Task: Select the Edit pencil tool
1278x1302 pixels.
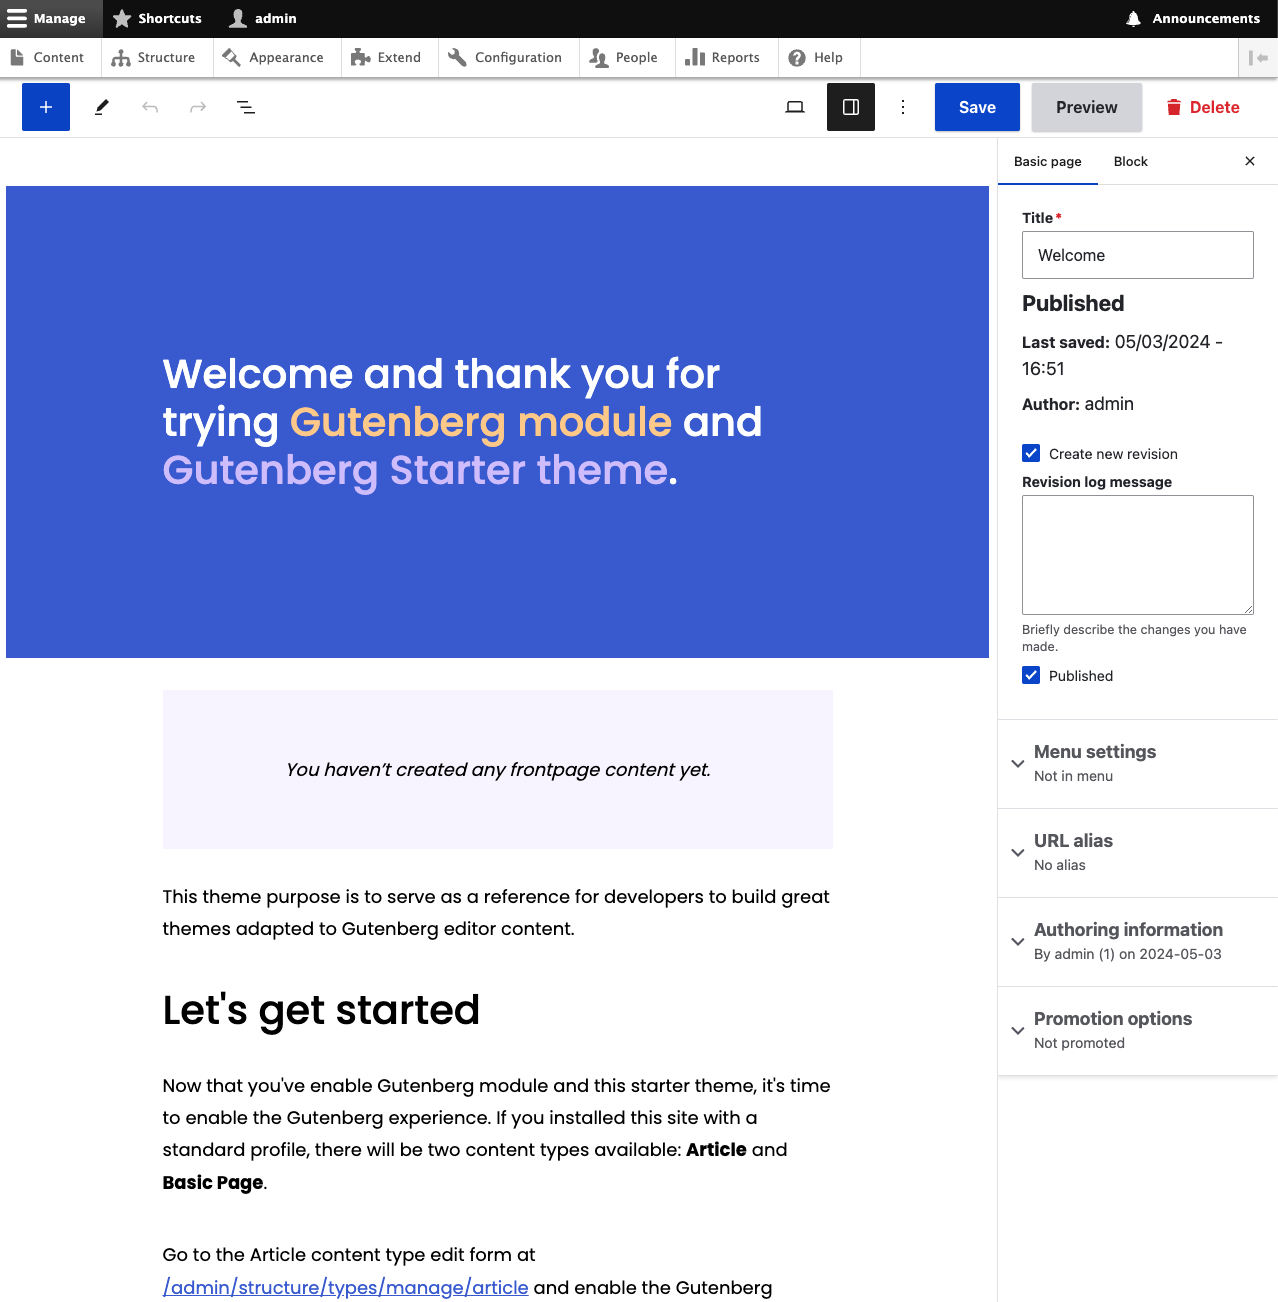Action: tap(100, 107)
